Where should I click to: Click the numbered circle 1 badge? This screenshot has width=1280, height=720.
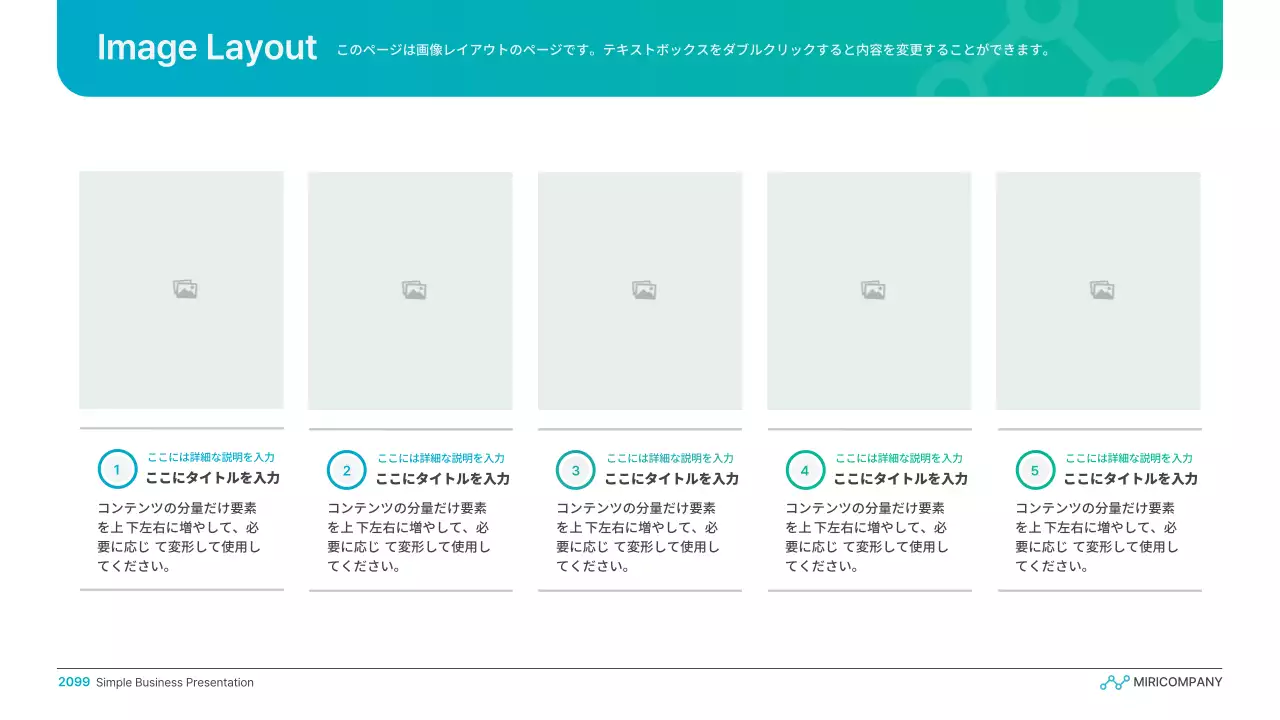tap(117, 470)
